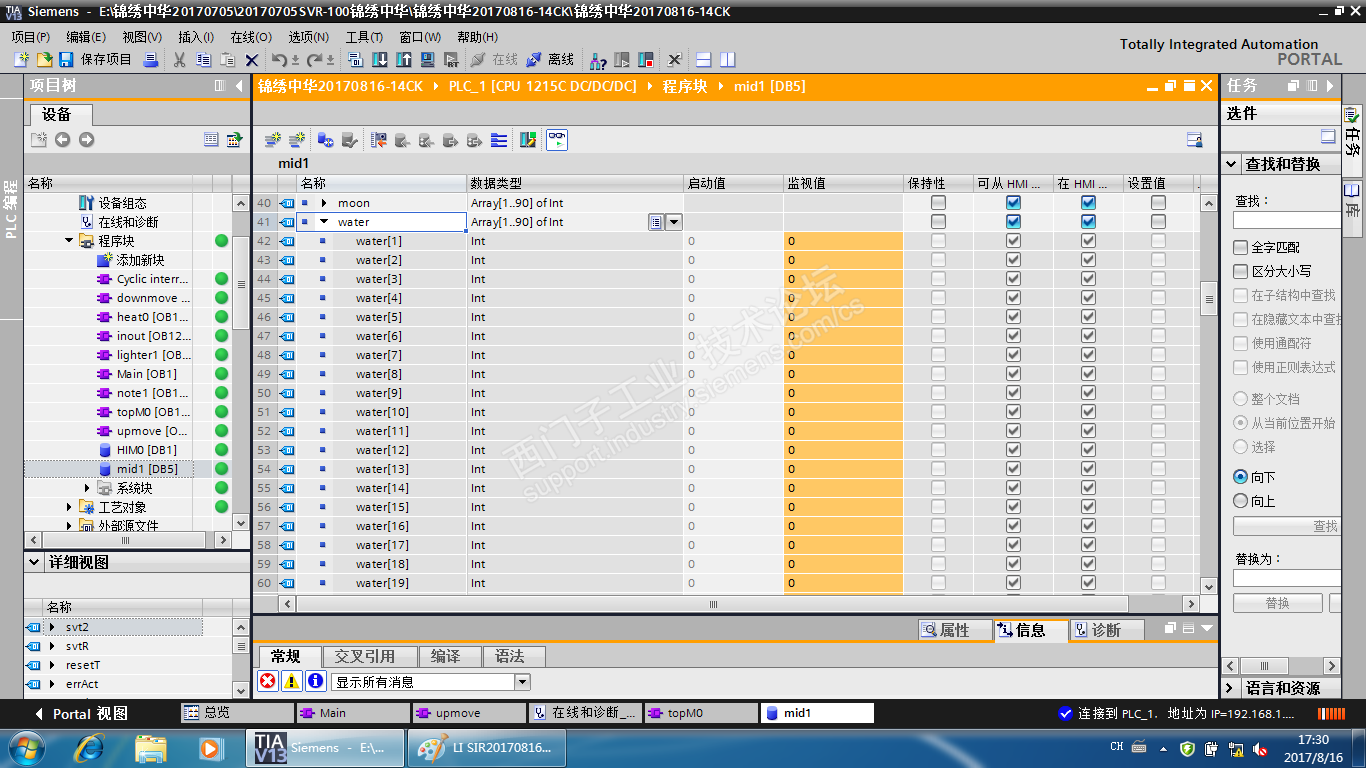Image resolution: width=1366 pixels, height=768 pixels.
Task: Enable the 区分大小写 checkbox
Action: (1241, 271)
